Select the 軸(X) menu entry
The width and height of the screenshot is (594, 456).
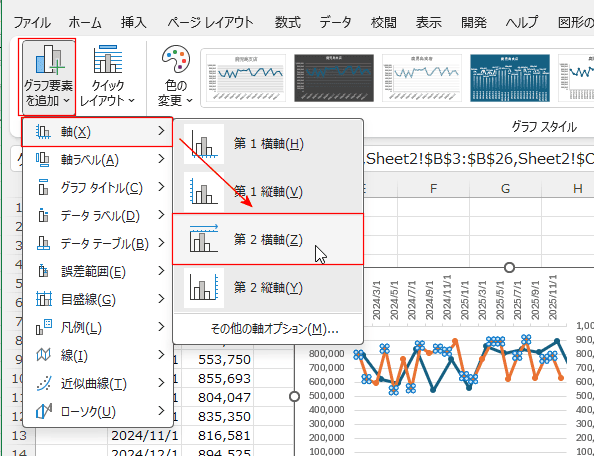coord(97,132)
